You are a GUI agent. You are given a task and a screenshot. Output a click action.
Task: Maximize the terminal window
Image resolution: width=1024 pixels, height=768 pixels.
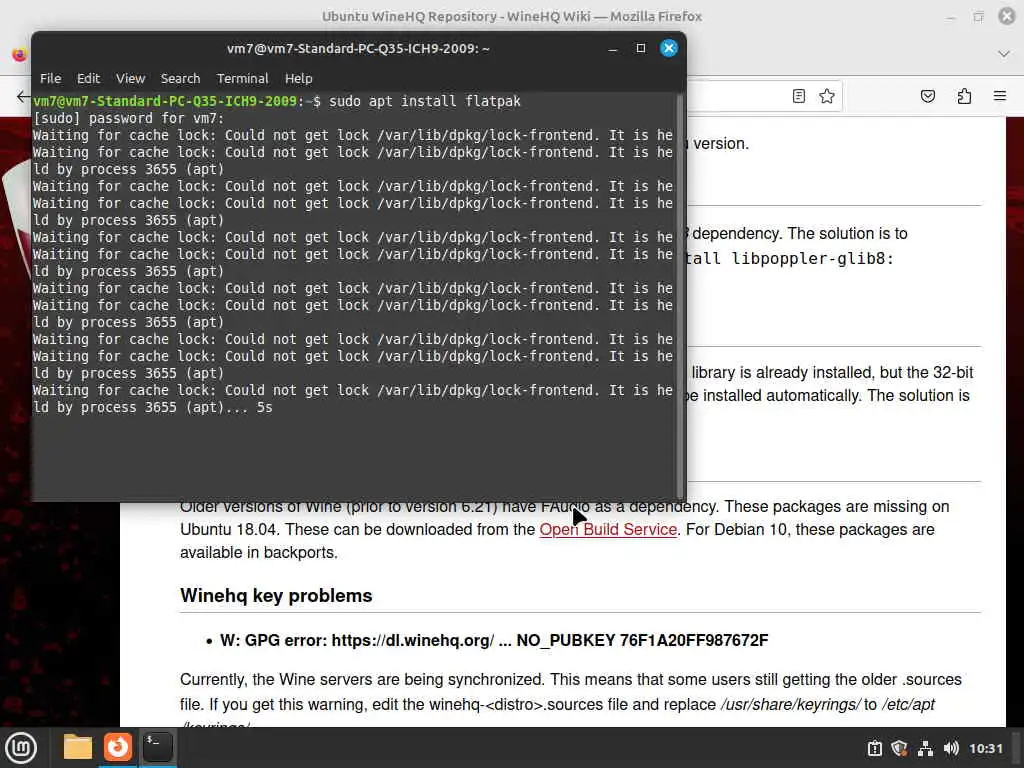pos(641,48)
